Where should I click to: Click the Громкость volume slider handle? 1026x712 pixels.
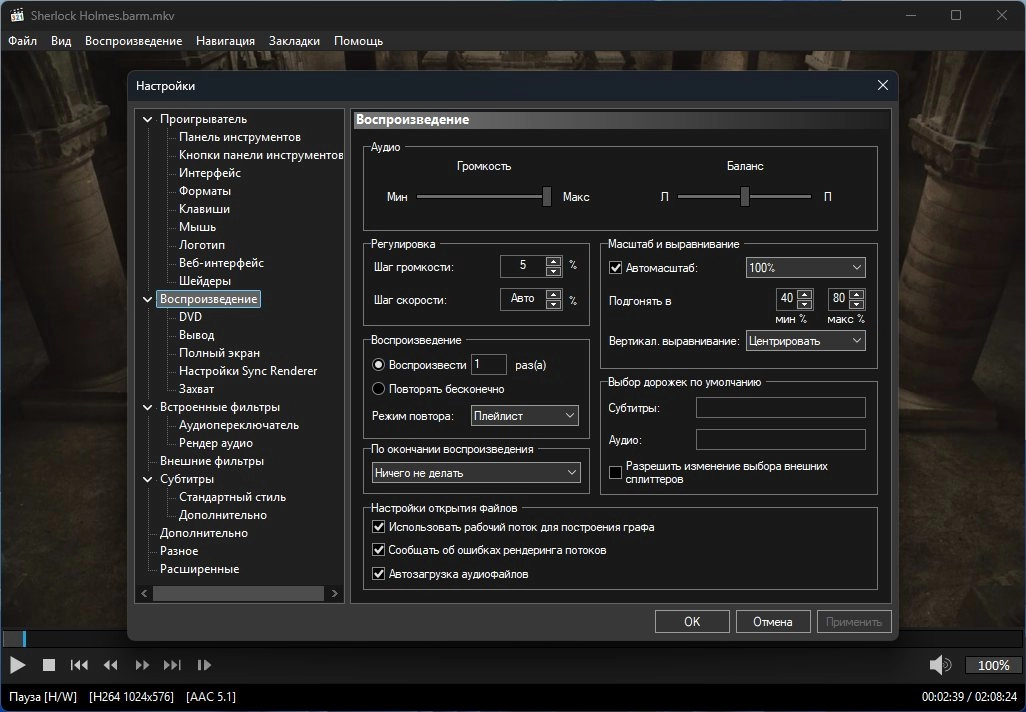click(x=547, y=196)
